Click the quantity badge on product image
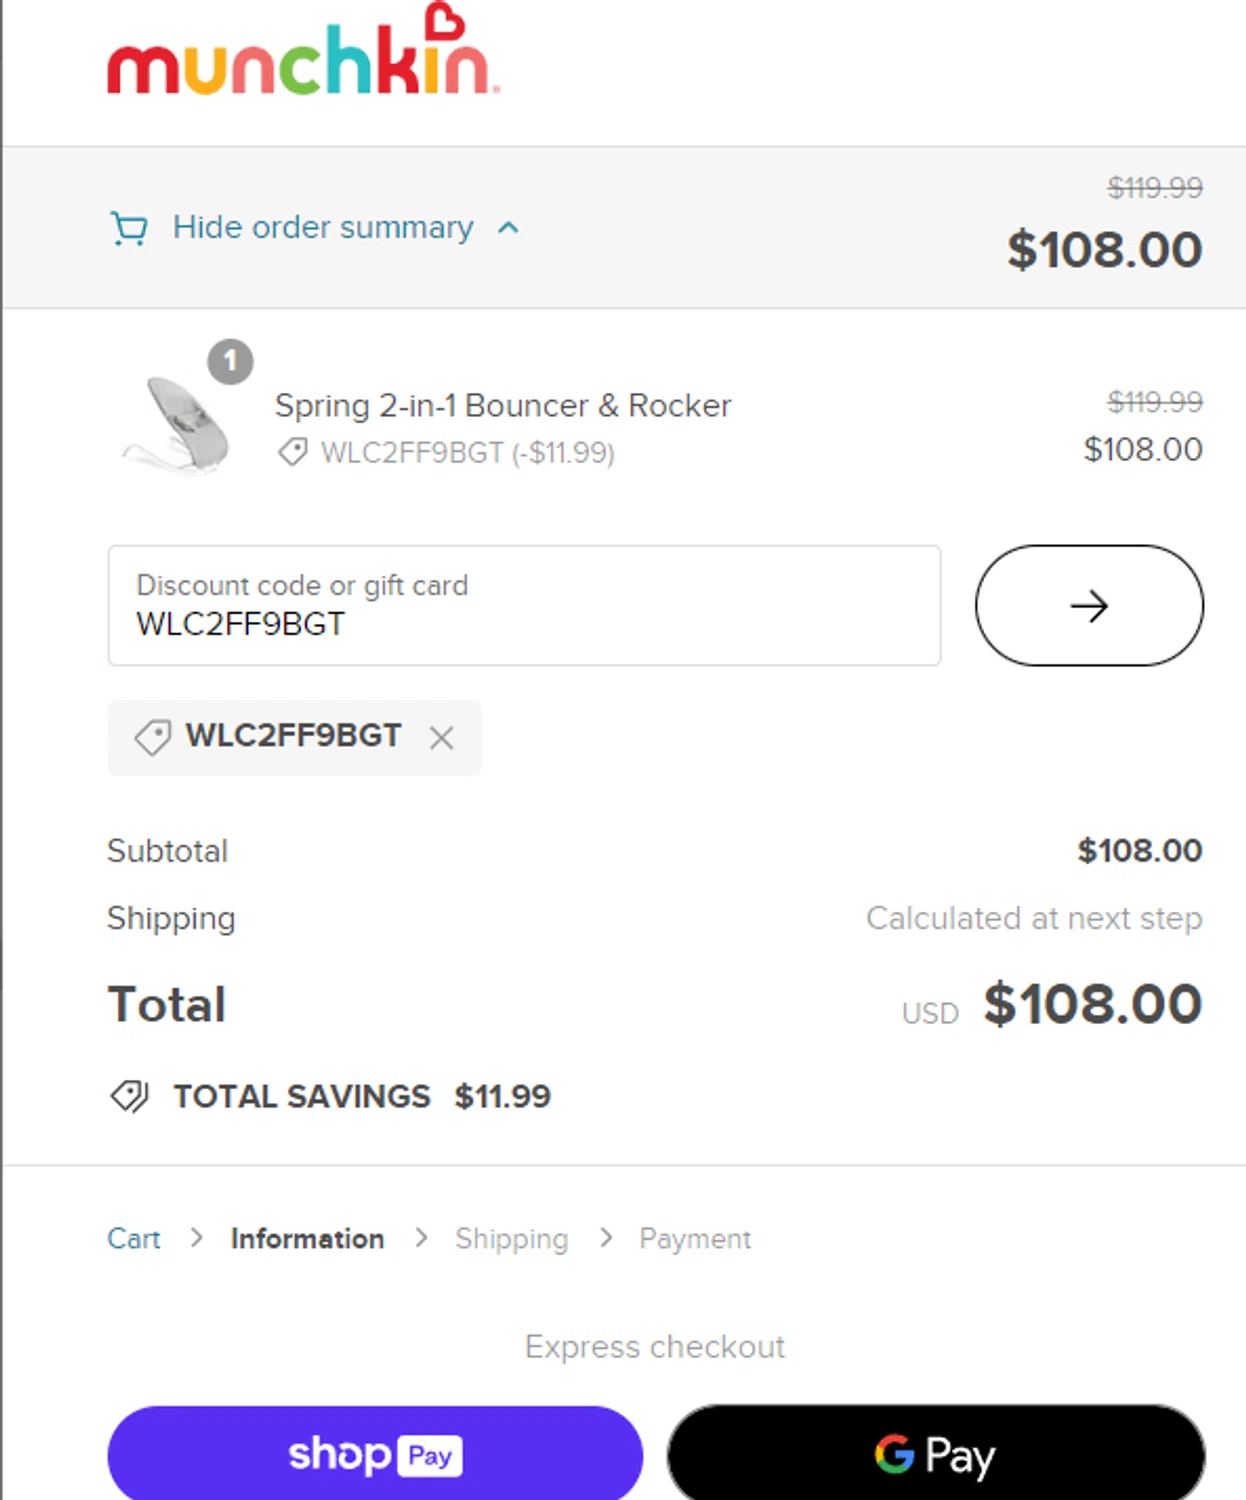The image size is (1246, 1500). (230, 361)
